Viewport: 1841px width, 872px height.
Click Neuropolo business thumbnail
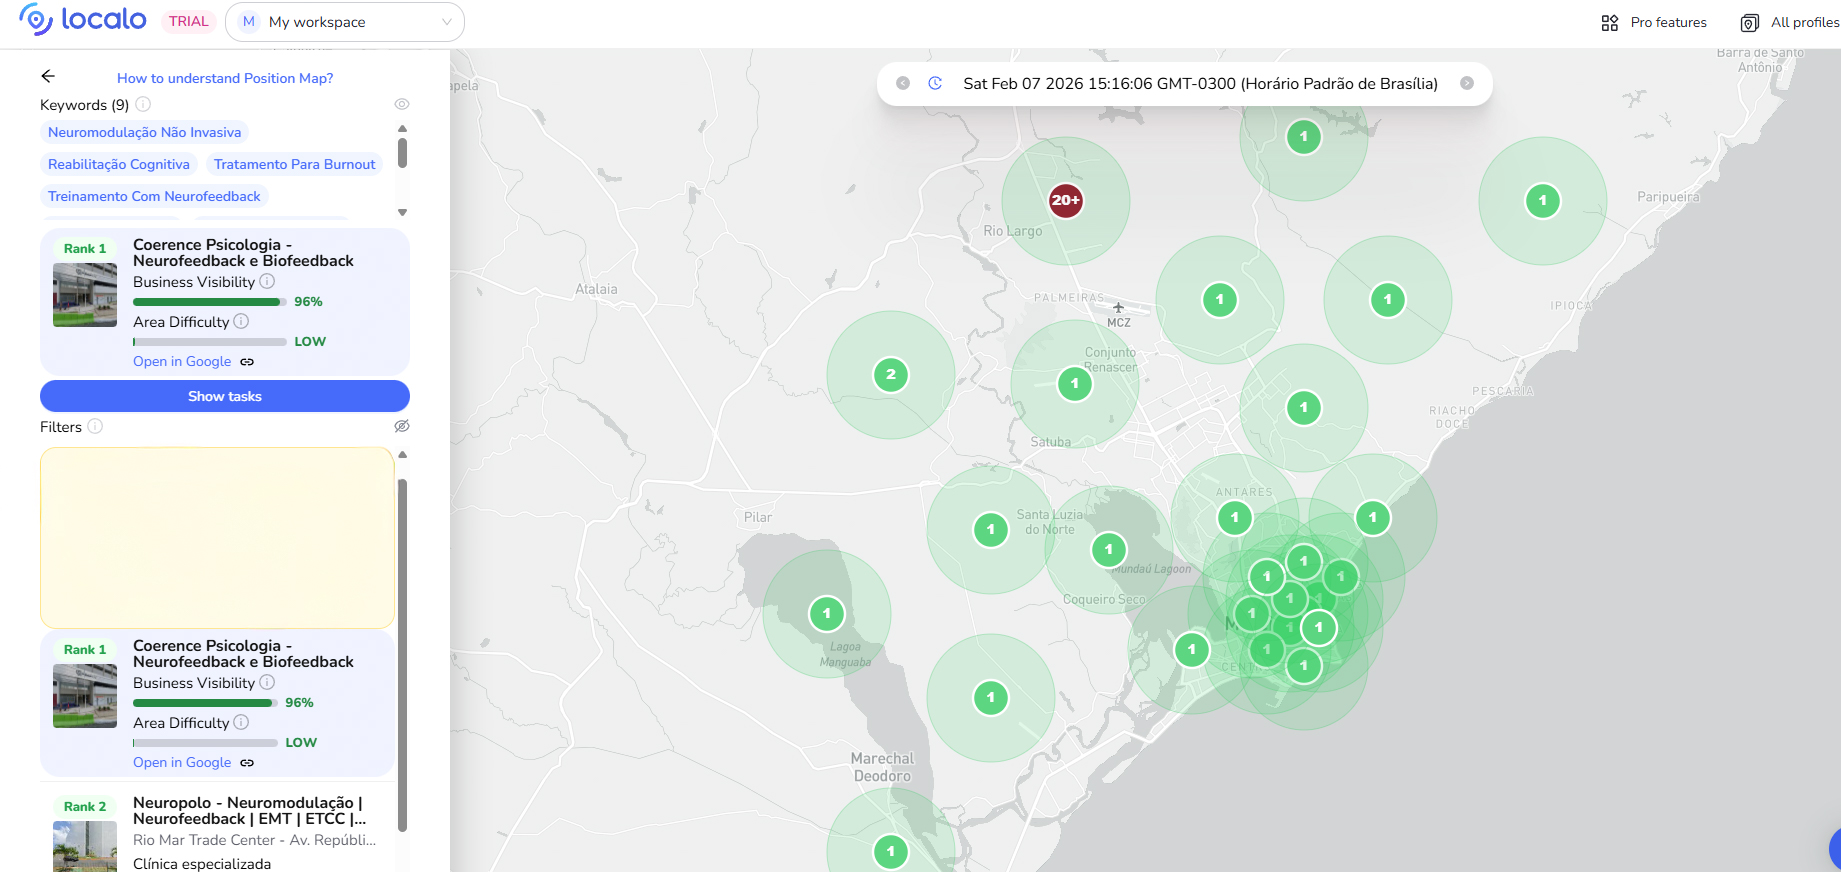click(85, 846)
